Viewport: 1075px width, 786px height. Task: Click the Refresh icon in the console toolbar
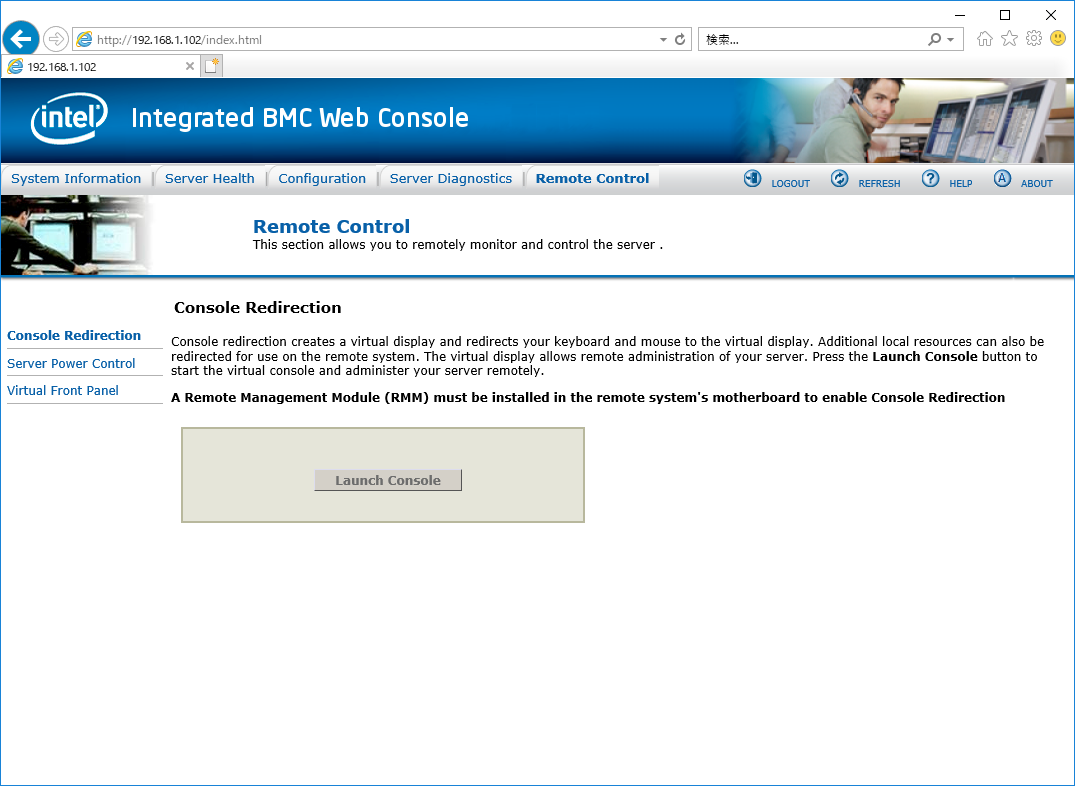[x=839, y=179]
